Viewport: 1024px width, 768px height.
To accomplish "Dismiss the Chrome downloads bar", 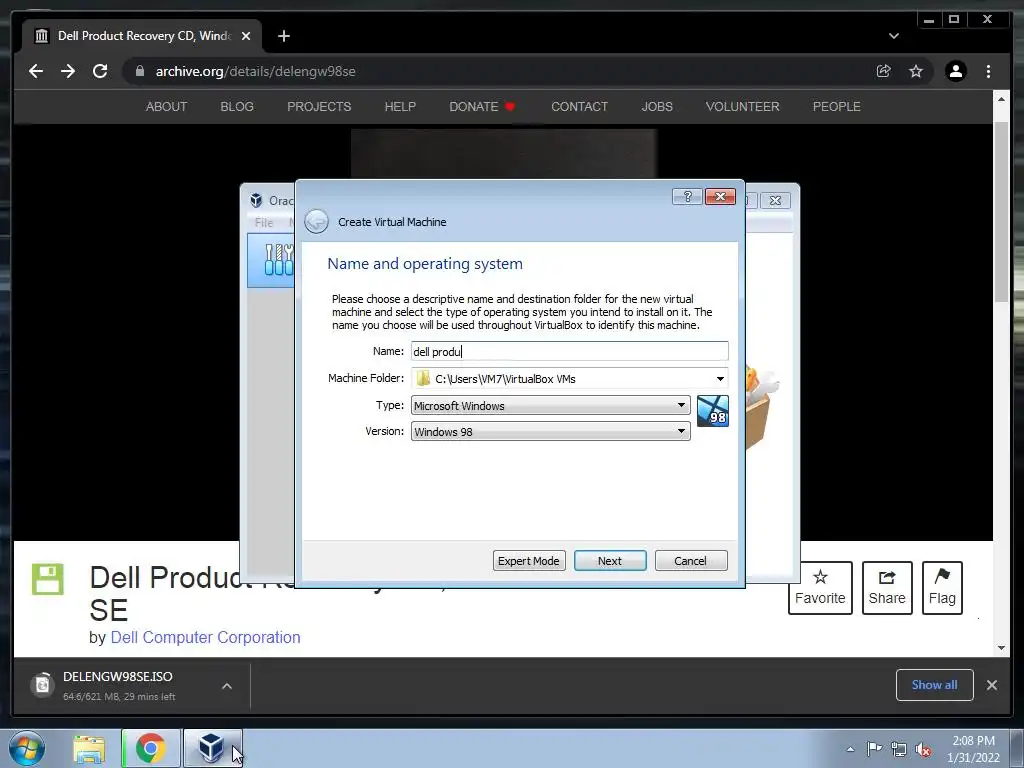I will pos(991,684).
